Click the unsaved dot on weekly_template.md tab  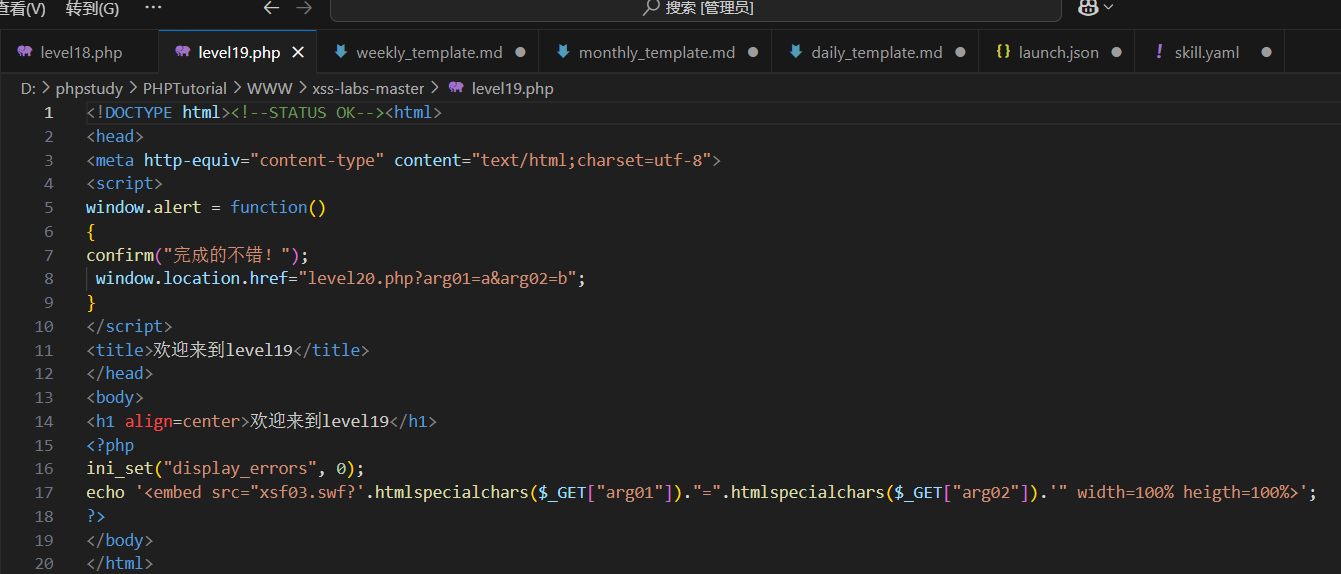coord(520,52)
